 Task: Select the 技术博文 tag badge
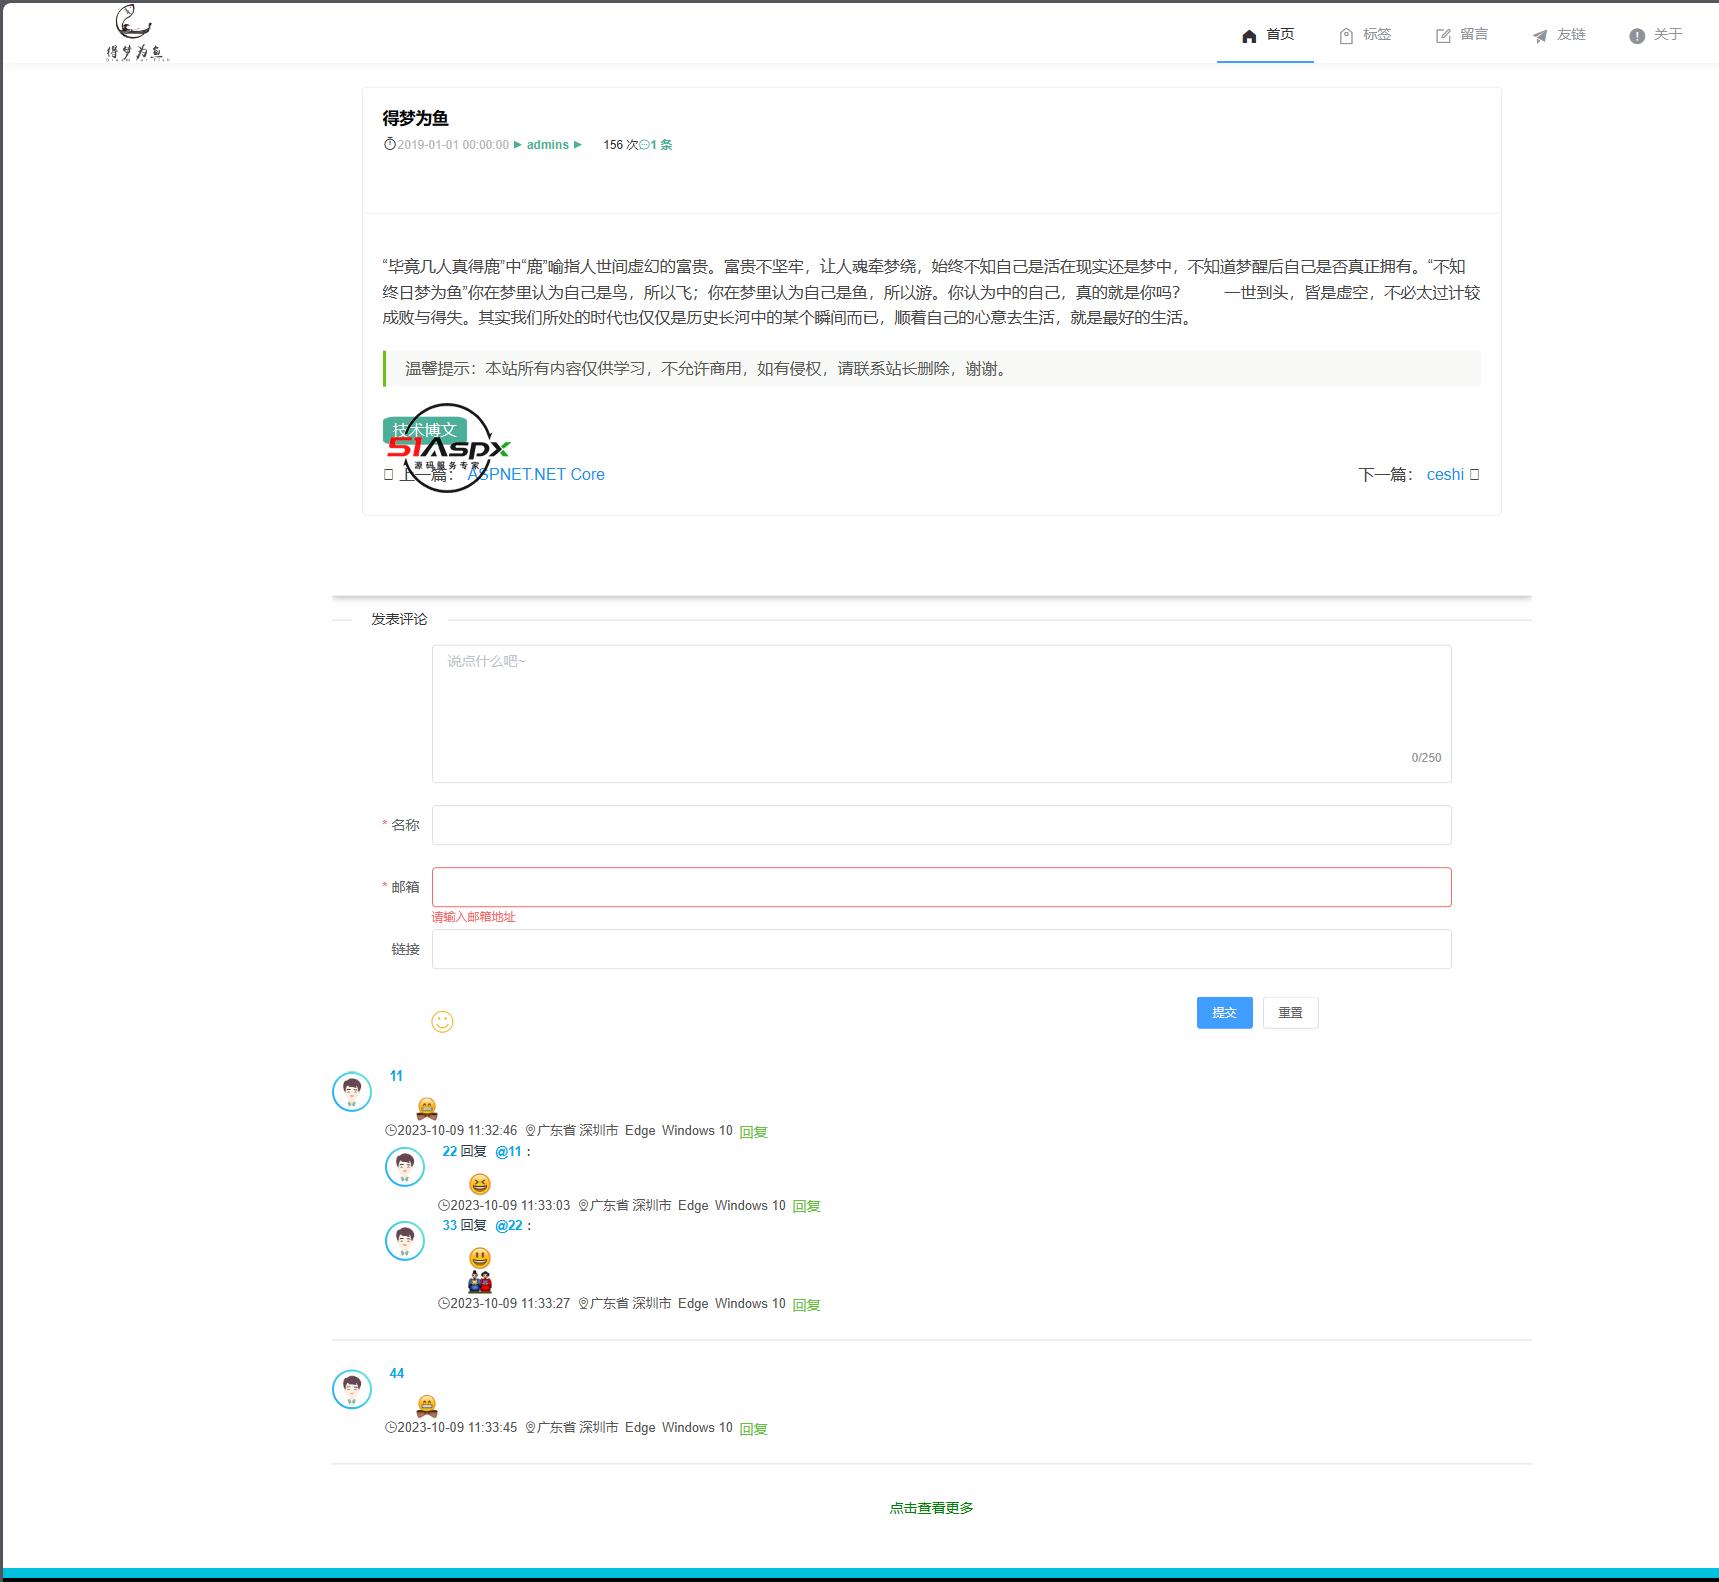tap(425, 430)
